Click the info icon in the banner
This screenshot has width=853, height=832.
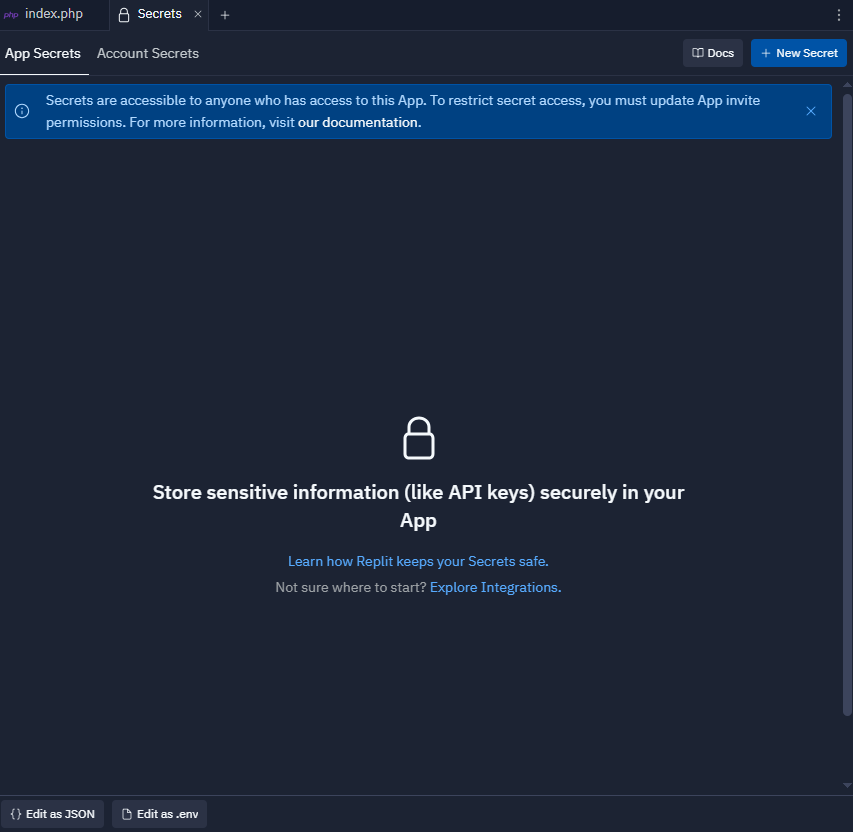(x=22, y=111)
